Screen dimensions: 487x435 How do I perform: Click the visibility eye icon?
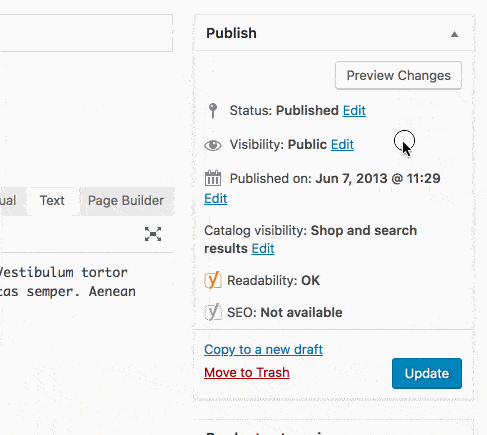pos(213,145)
